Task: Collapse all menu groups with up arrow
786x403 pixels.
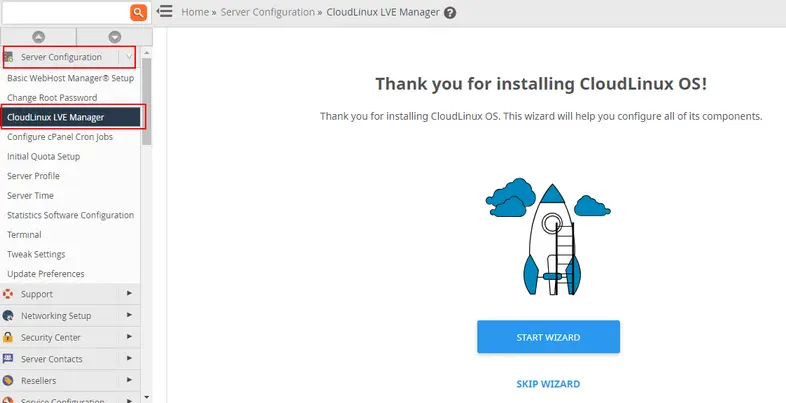Action: coord(38,37)
